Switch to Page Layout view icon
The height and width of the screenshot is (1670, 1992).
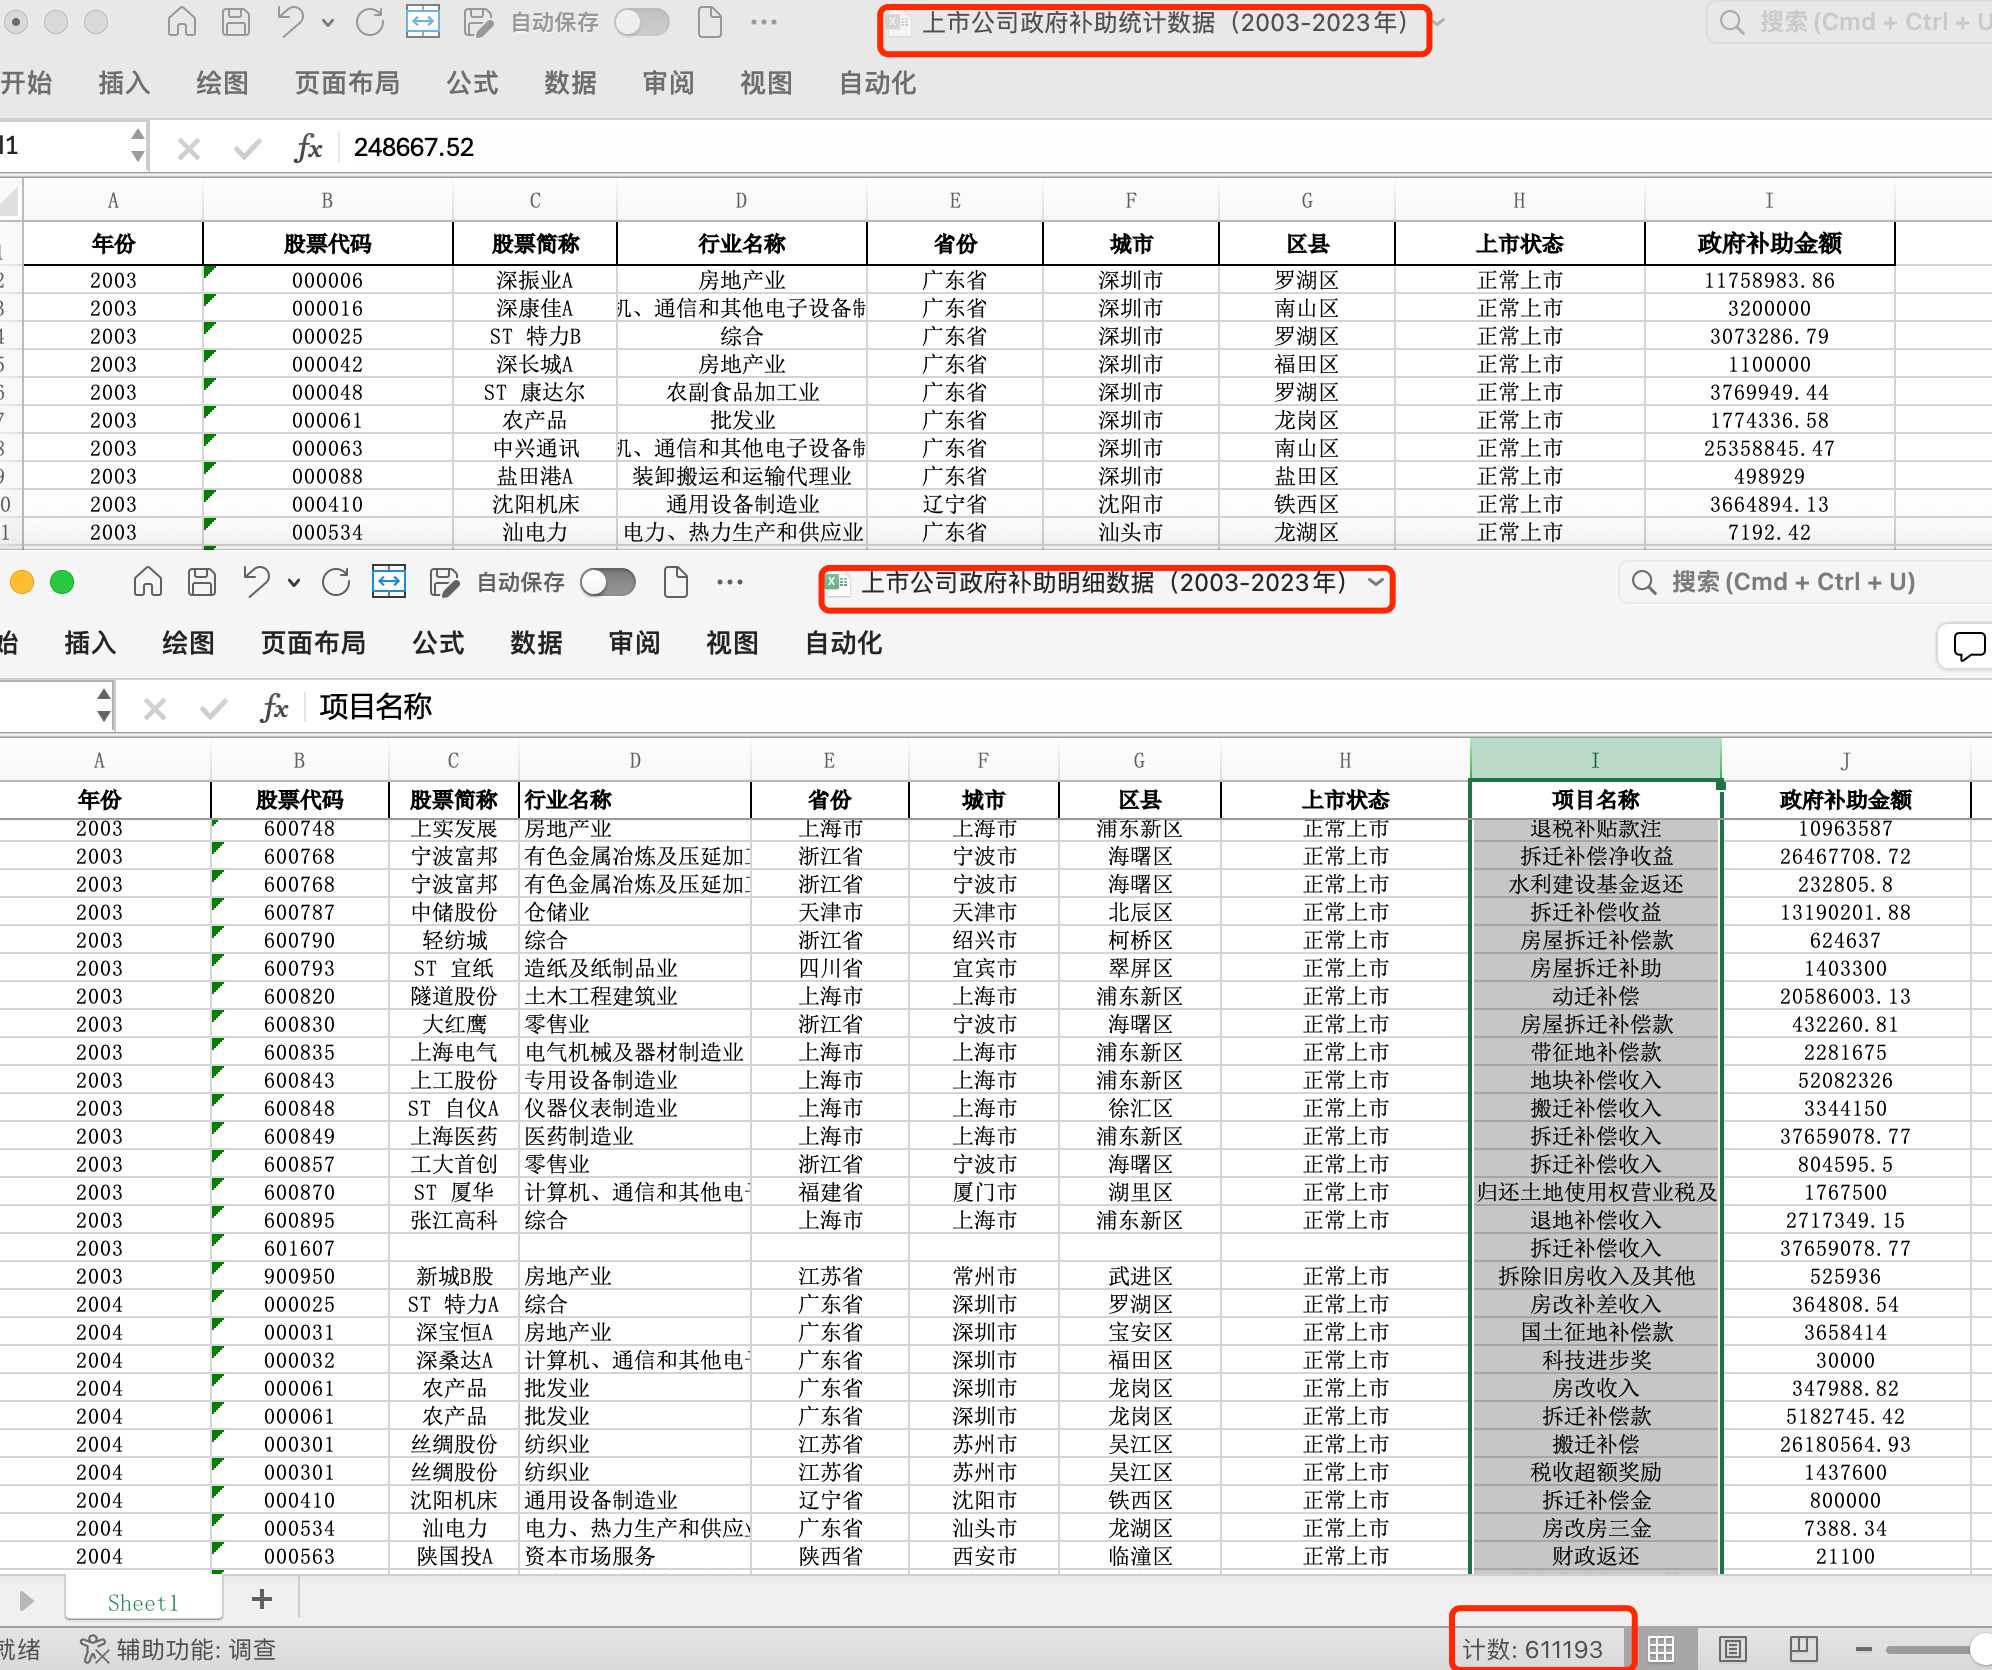pyautogui.click(x=1733, y=1649)
